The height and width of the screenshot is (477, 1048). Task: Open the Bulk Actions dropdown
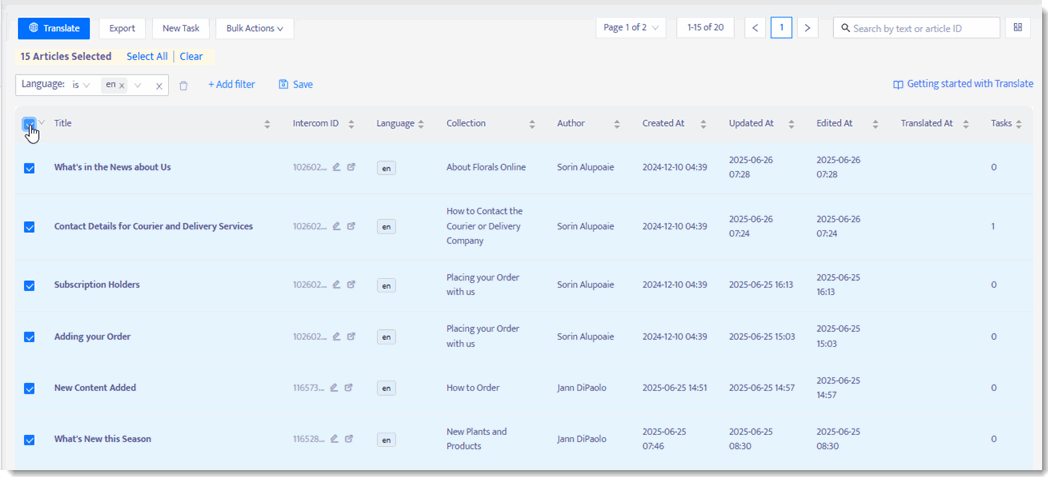[255, 28]
